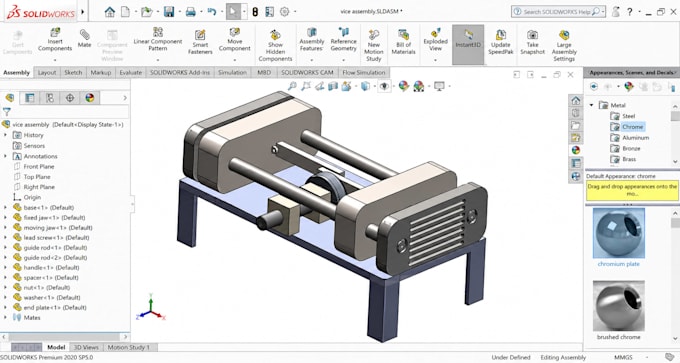Click the Search SOLIDWORKS Help field

tap(558, 12)
